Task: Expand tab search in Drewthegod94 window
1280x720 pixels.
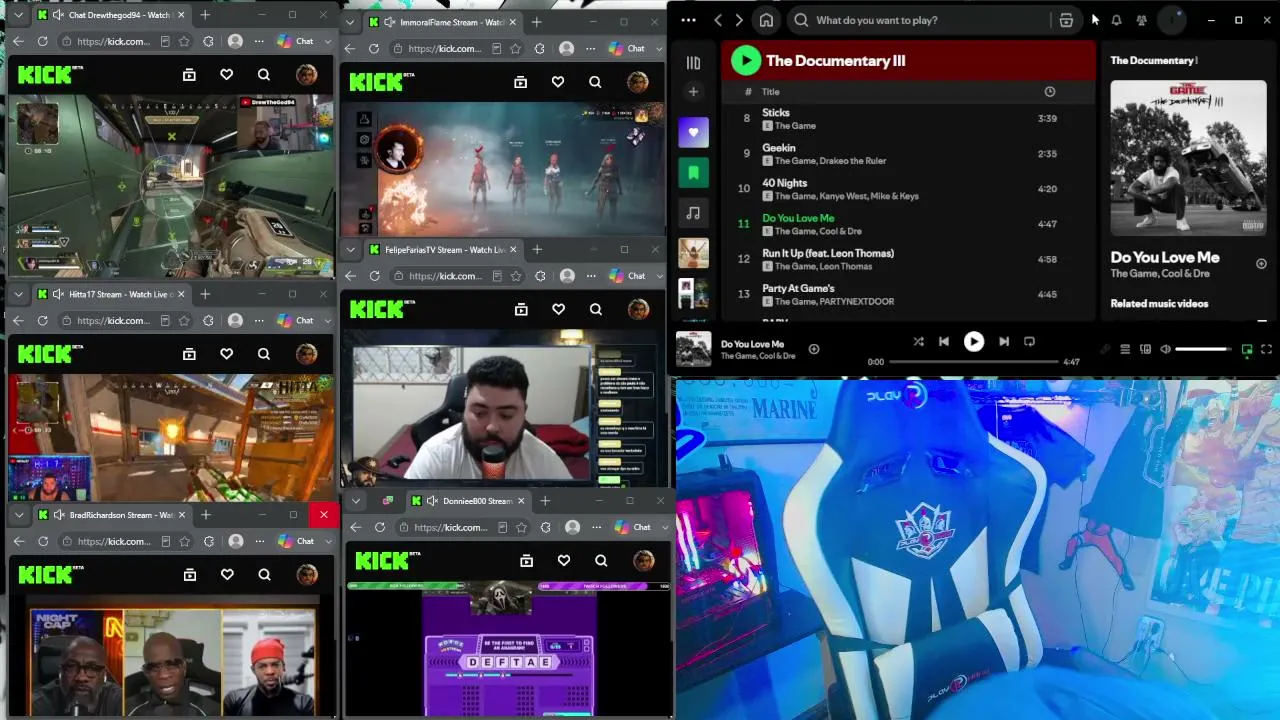Action: (18, 15)
